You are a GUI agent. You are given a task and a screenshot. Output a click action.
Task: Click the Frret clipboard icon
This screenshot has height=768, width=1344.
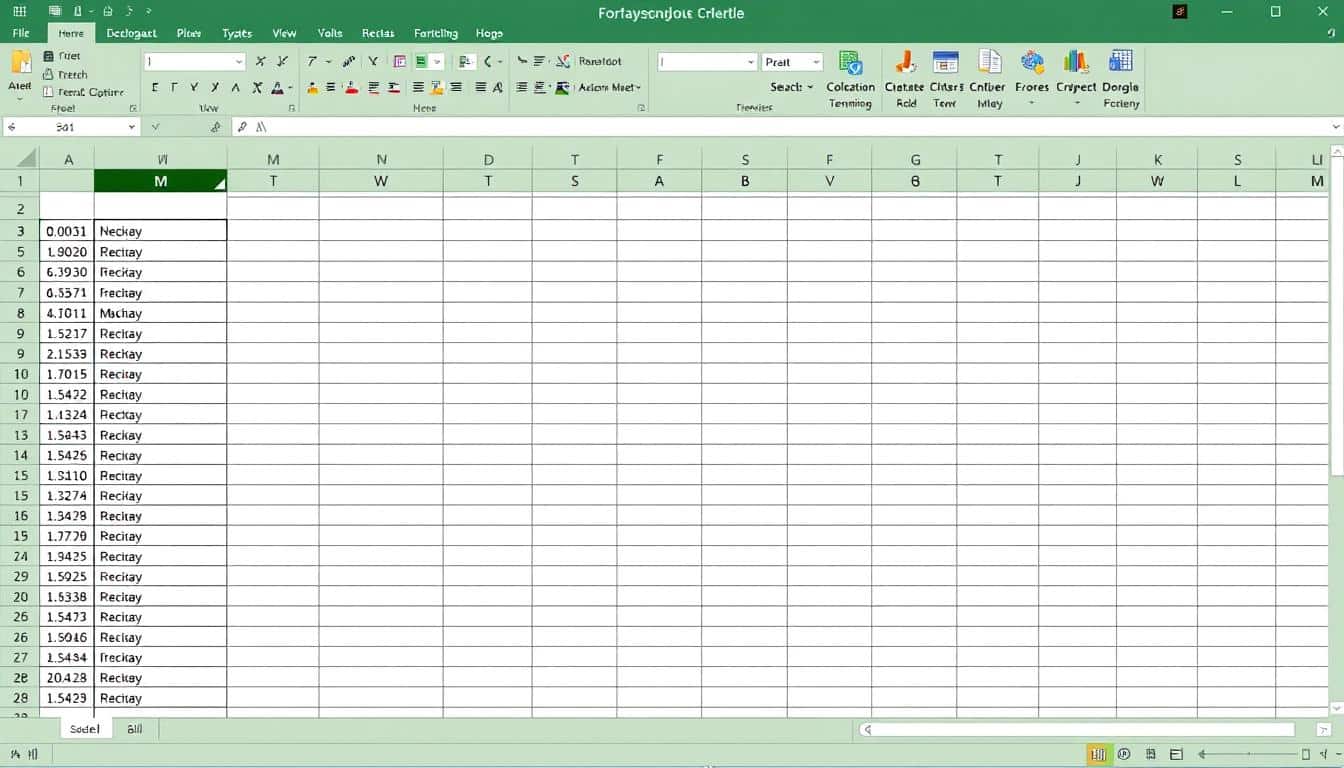[x=48, y=57]
